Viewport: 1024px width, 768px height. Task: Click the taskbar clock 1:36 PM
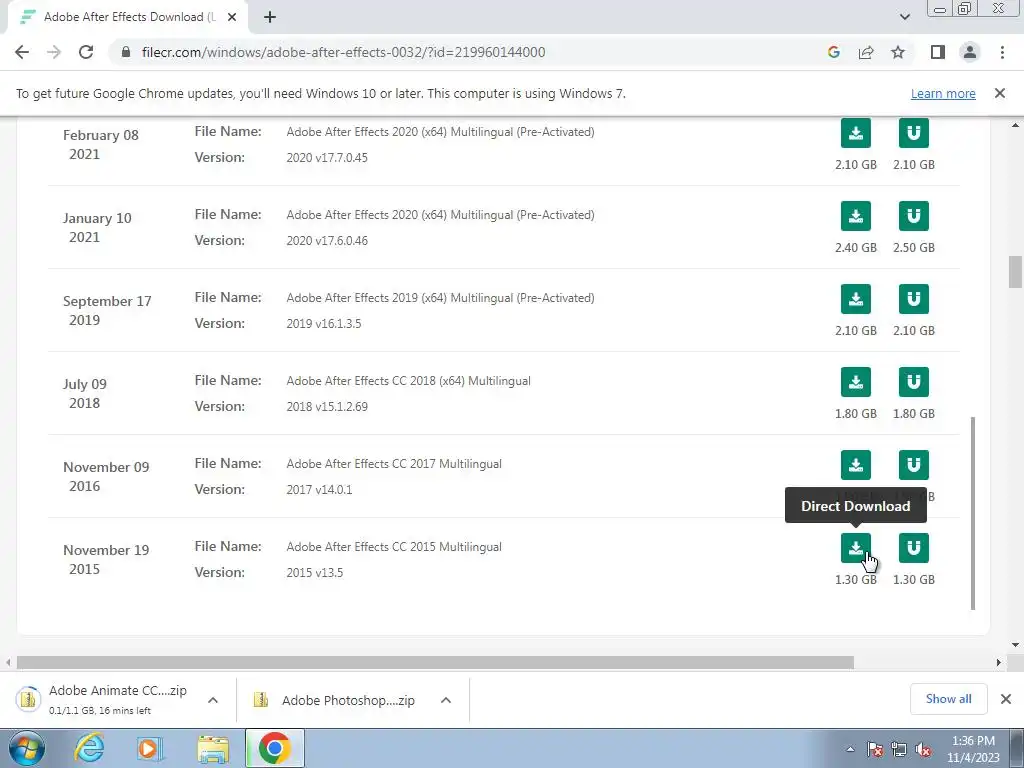tap(973, 749)
